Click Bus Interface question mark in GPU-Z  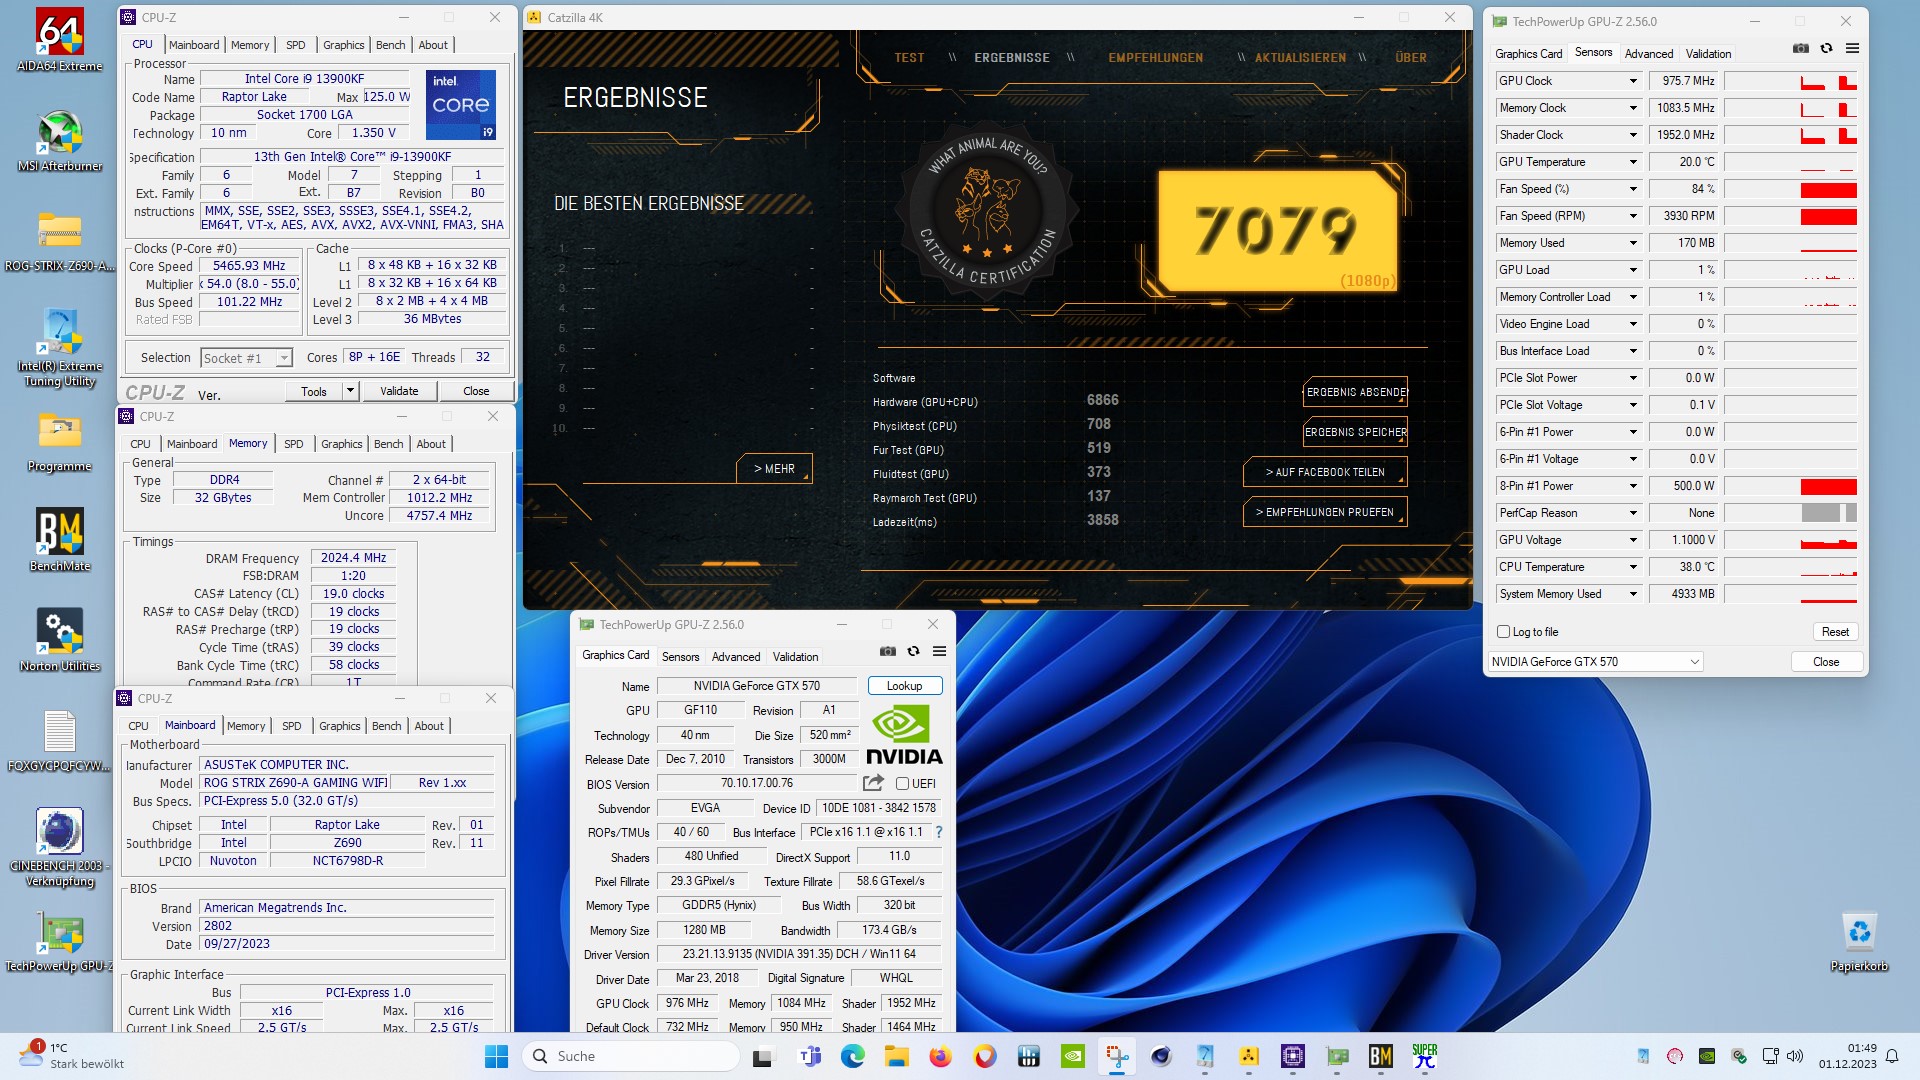[938, 832]
